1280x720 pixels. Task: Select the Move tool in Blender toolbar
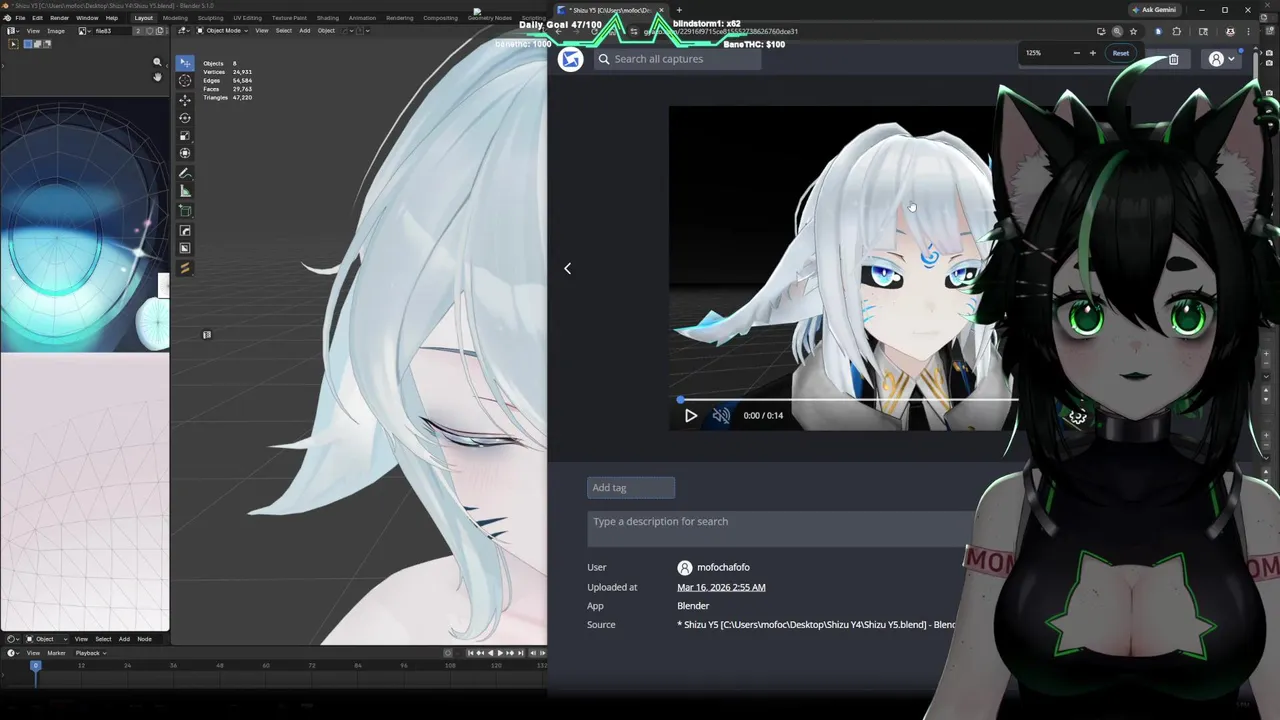point(185,100)
